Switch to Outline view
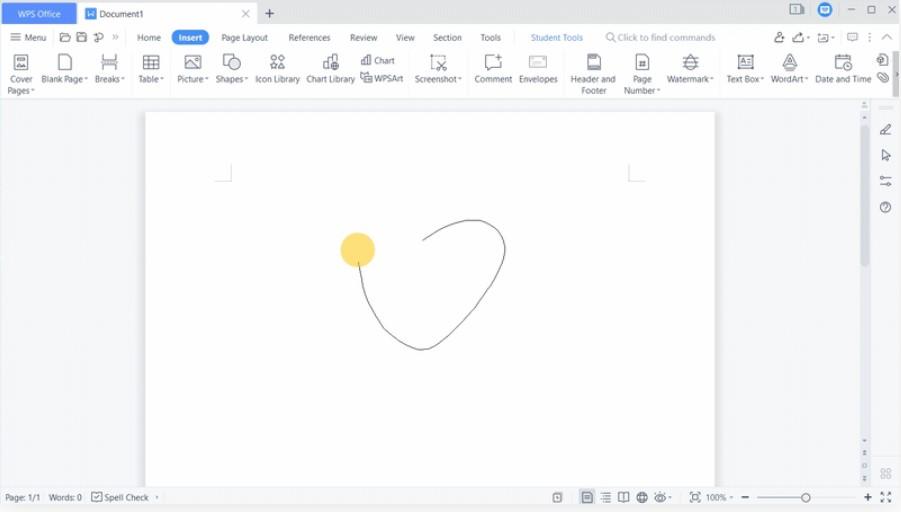The height and width of the screenshot is (512, 901). [x=606, y=497]
